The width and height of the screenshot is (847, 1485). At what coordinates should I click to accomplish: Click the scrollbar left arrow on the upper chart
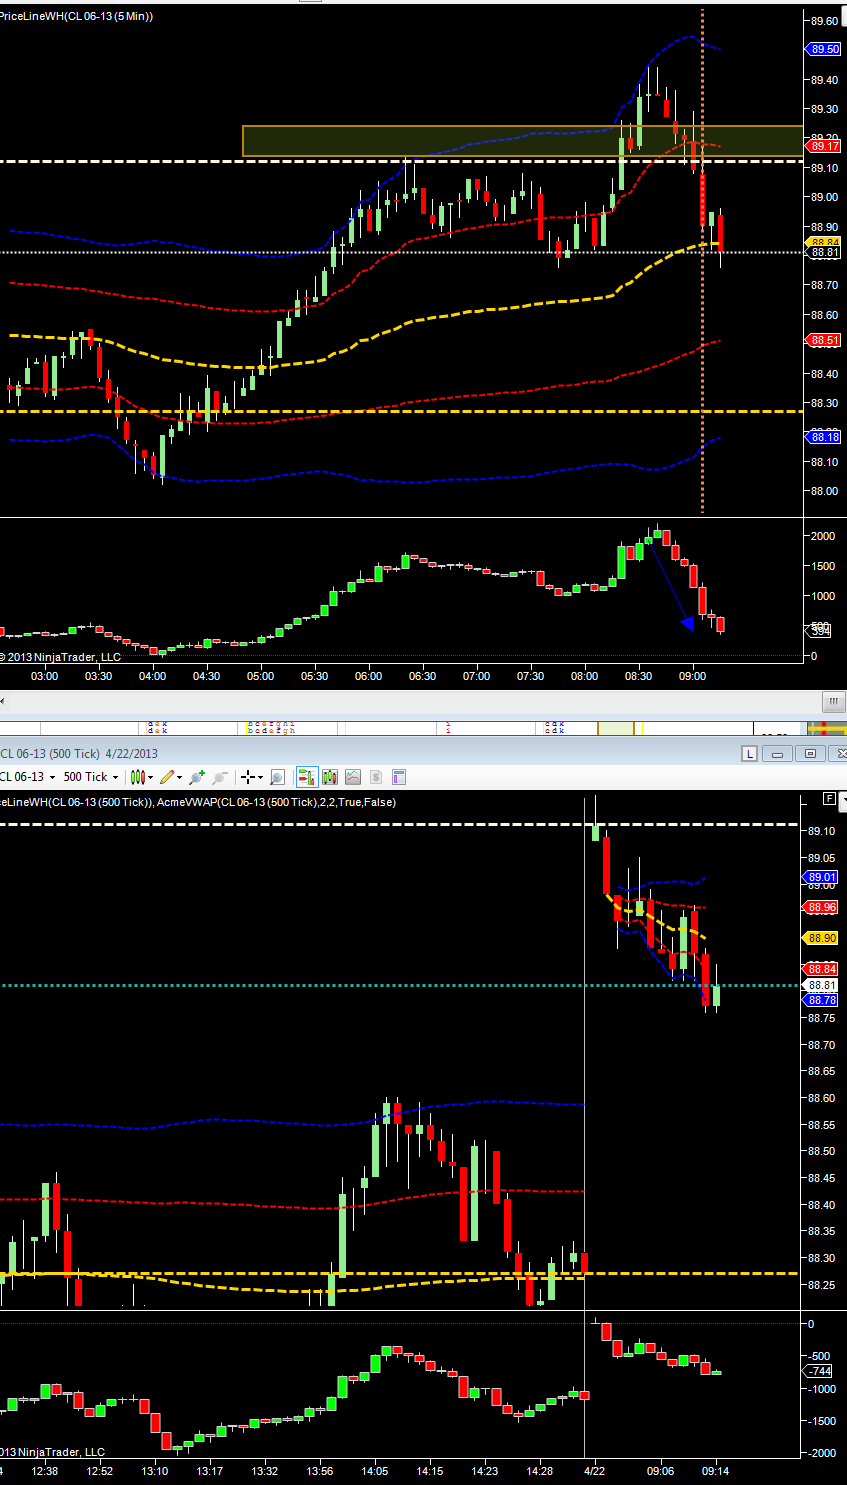click(3, 701)
